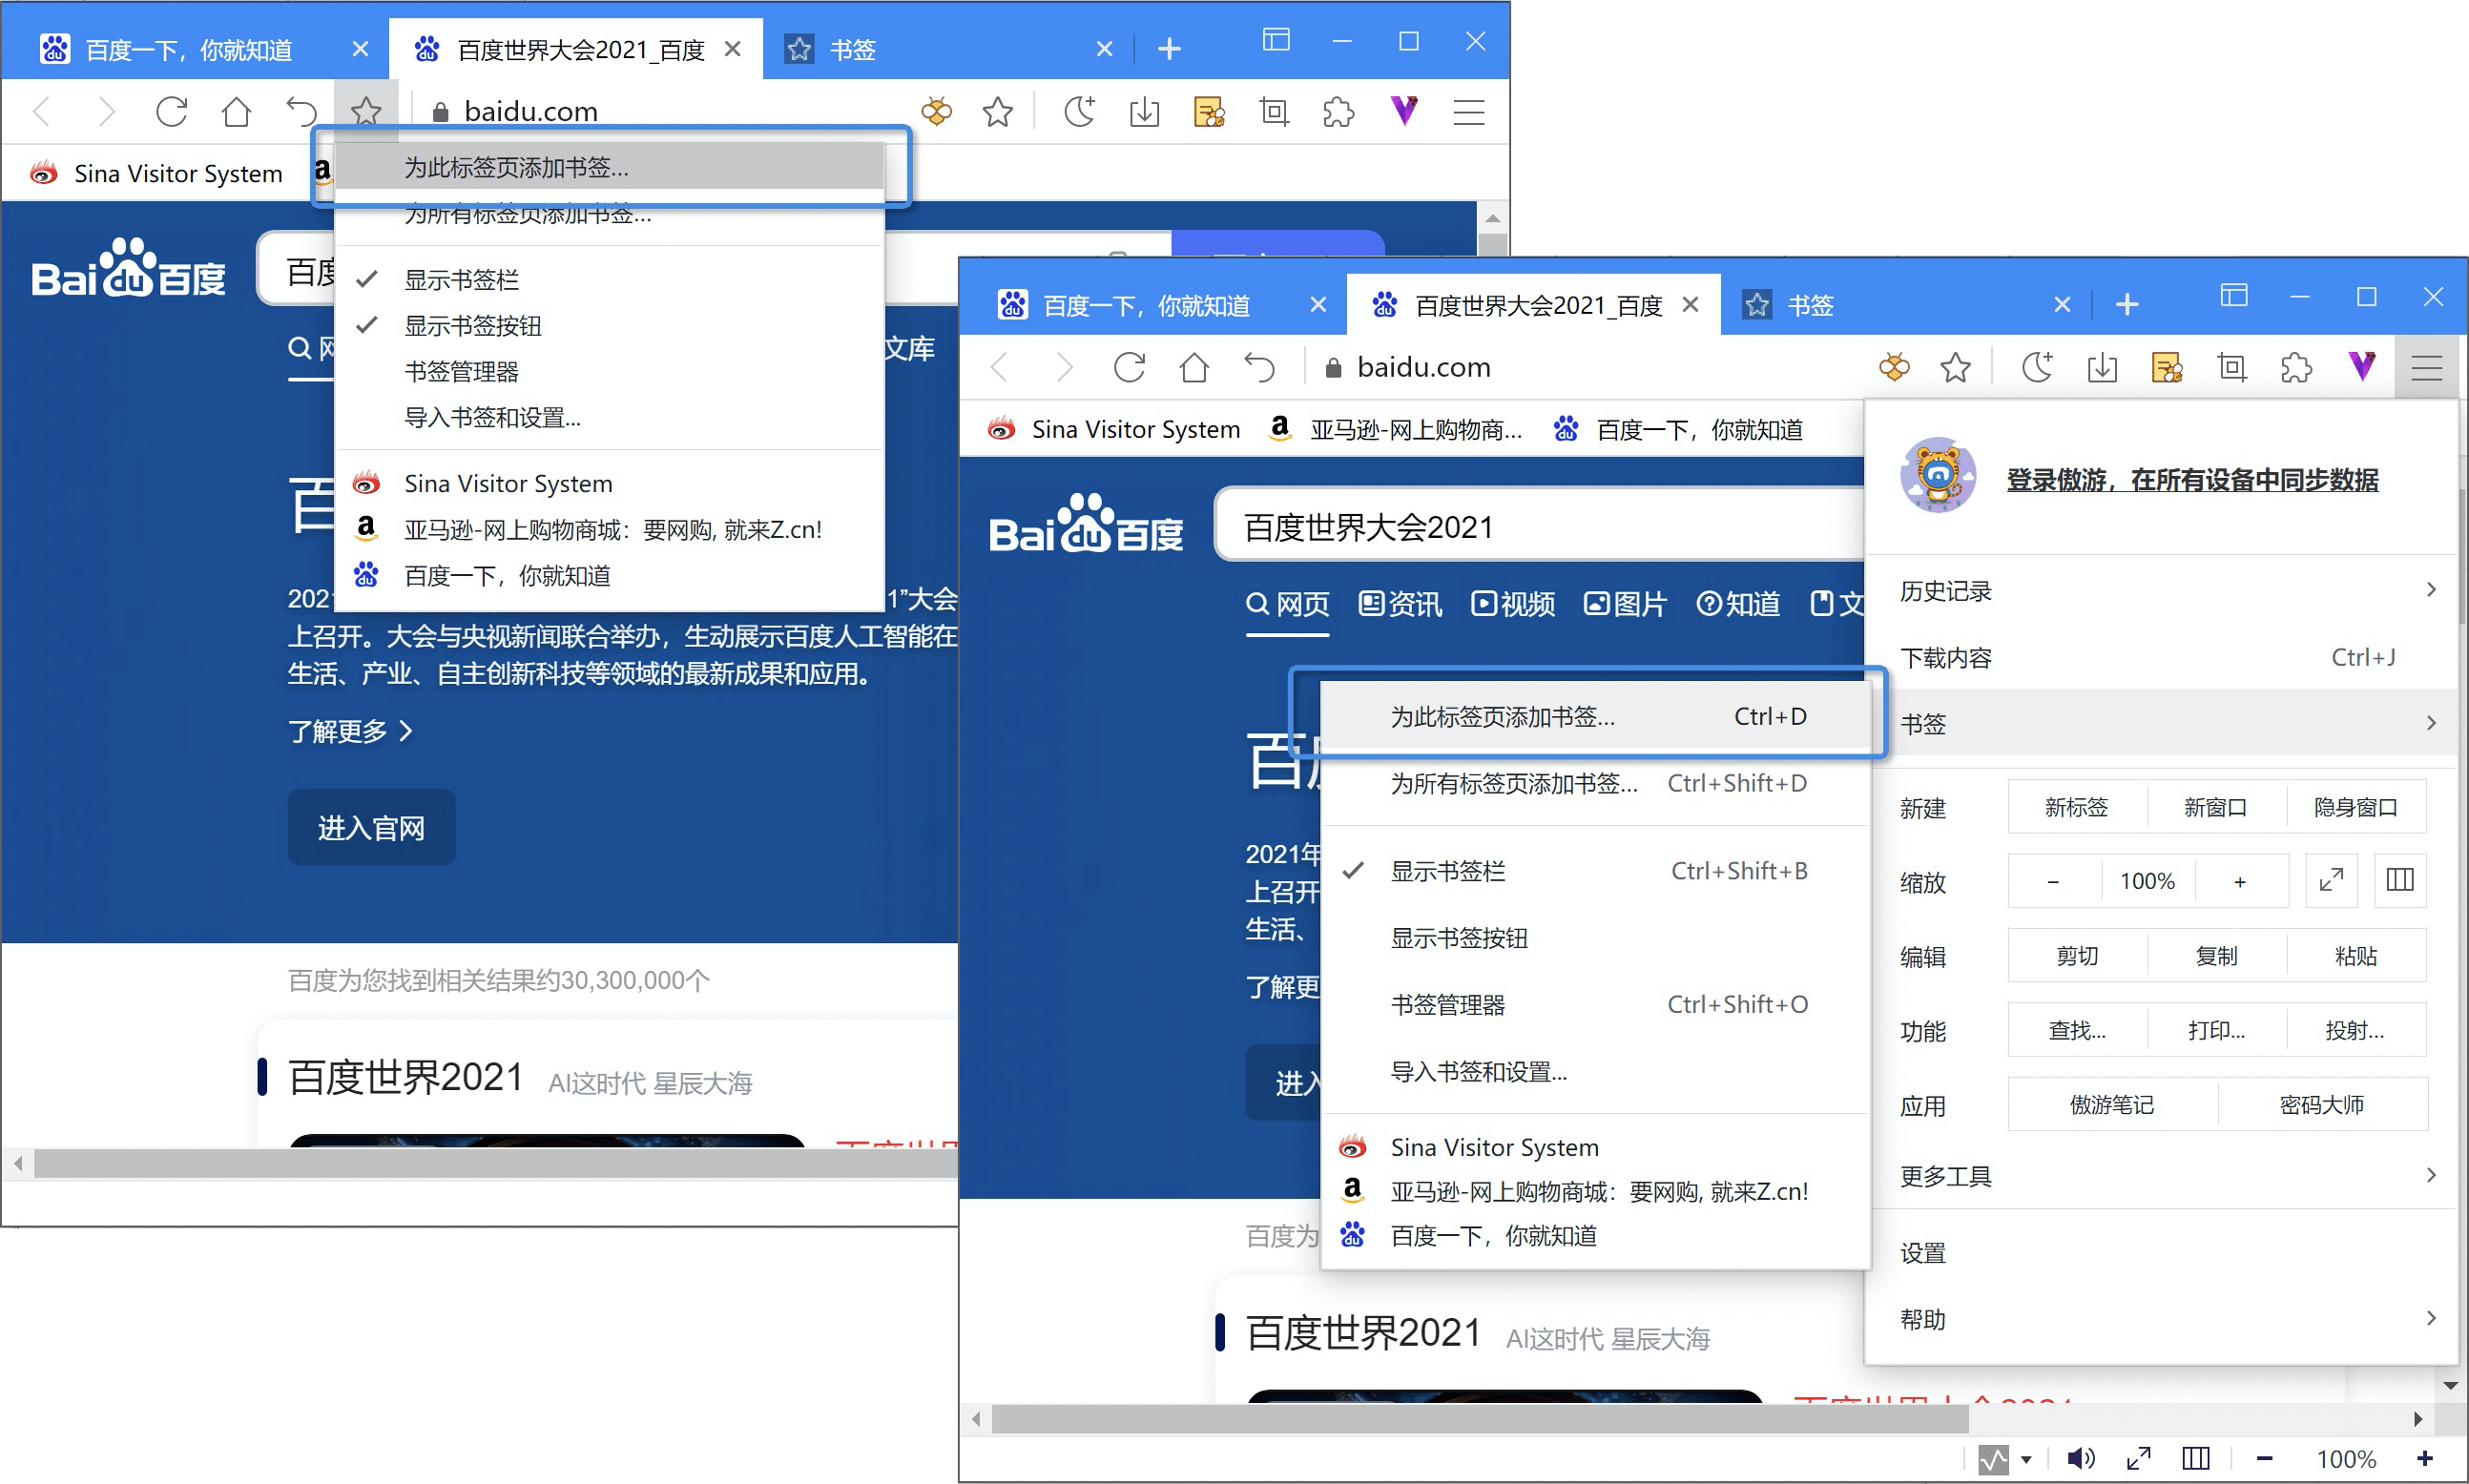The image size is (2469, 1484).
Task: Toggle 显示书签按钮 in the back window's dropdown
Action: tap(609, 326)
